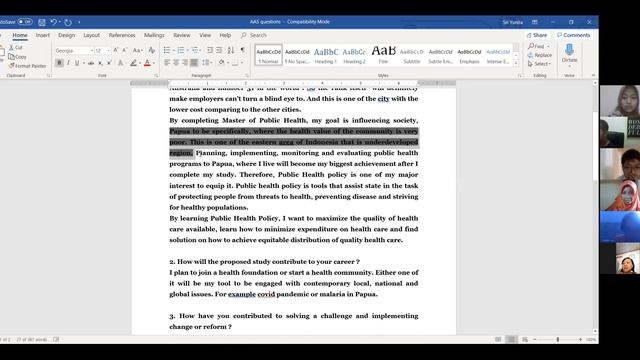Click the Save icon in title bar
The image size is (640, 360).
[42, 22]
